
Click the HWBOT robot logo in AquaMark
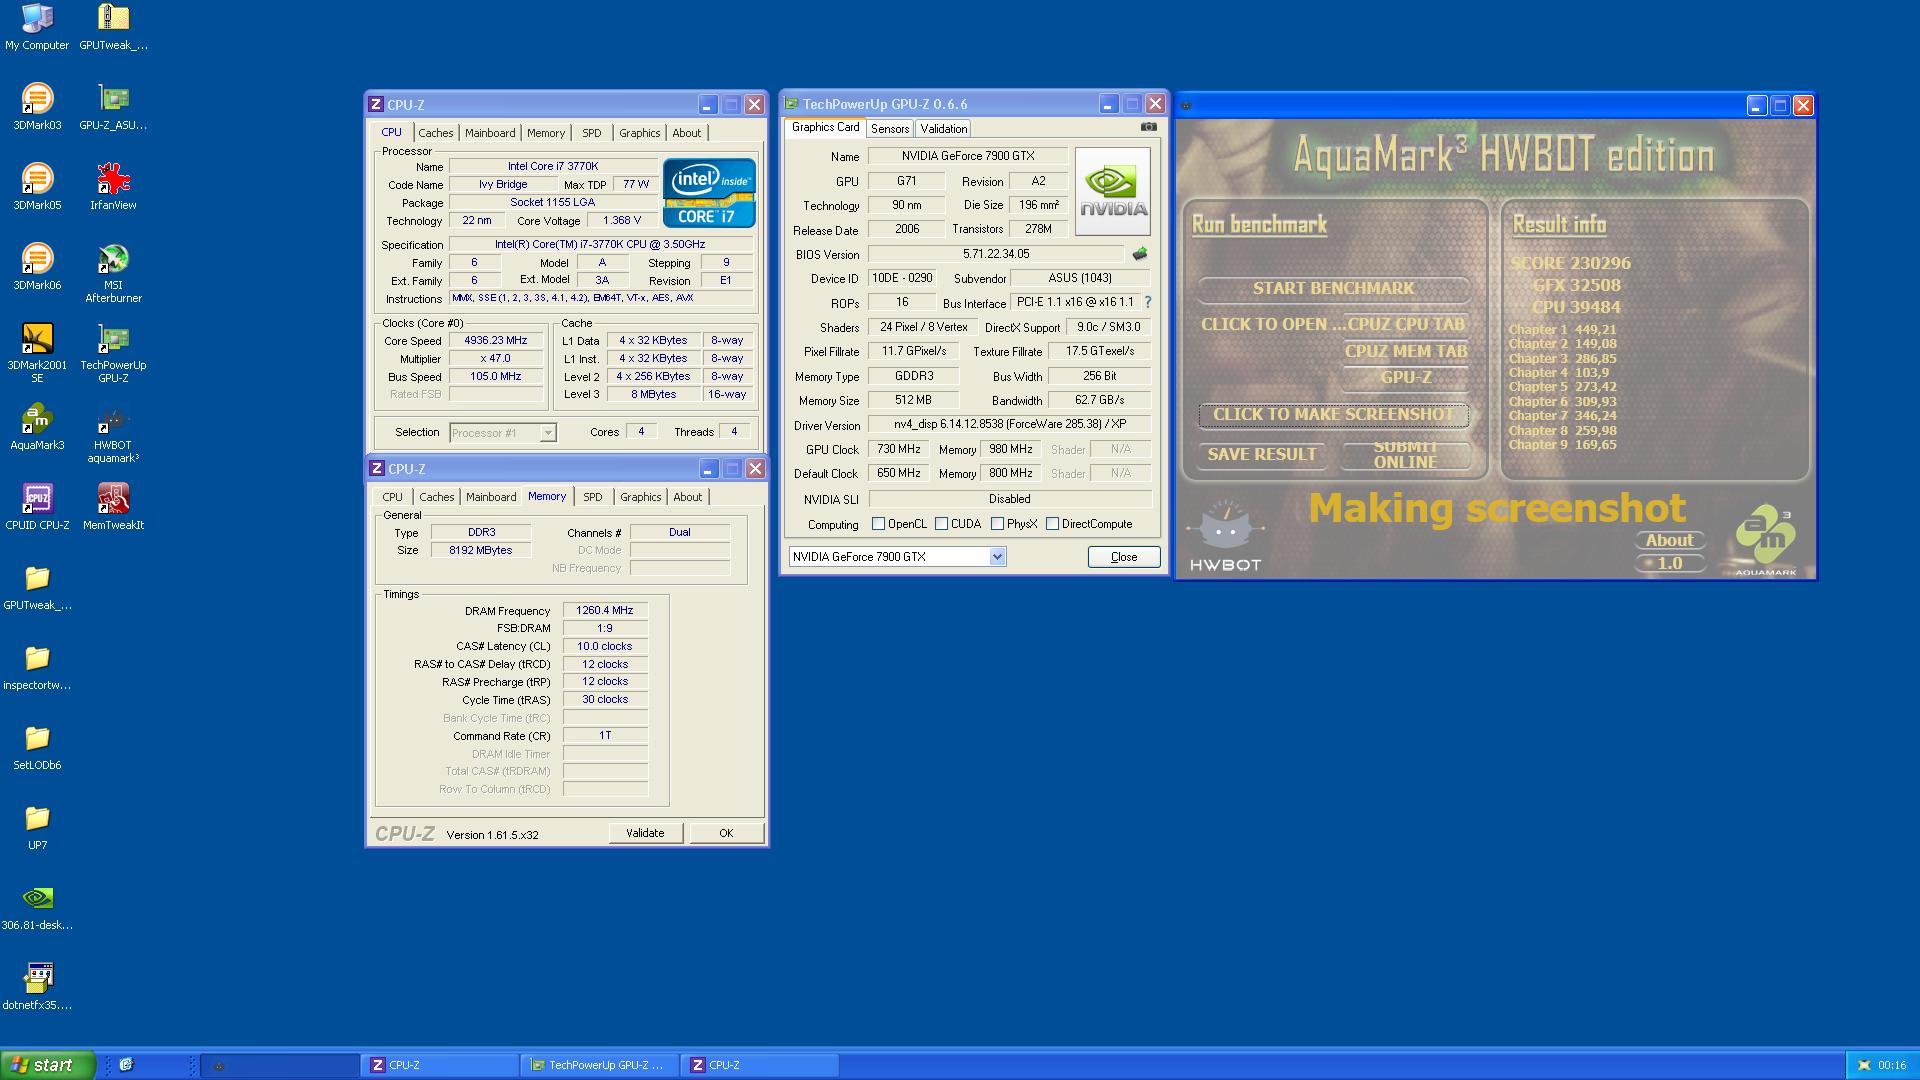(x=1225, y=535)
